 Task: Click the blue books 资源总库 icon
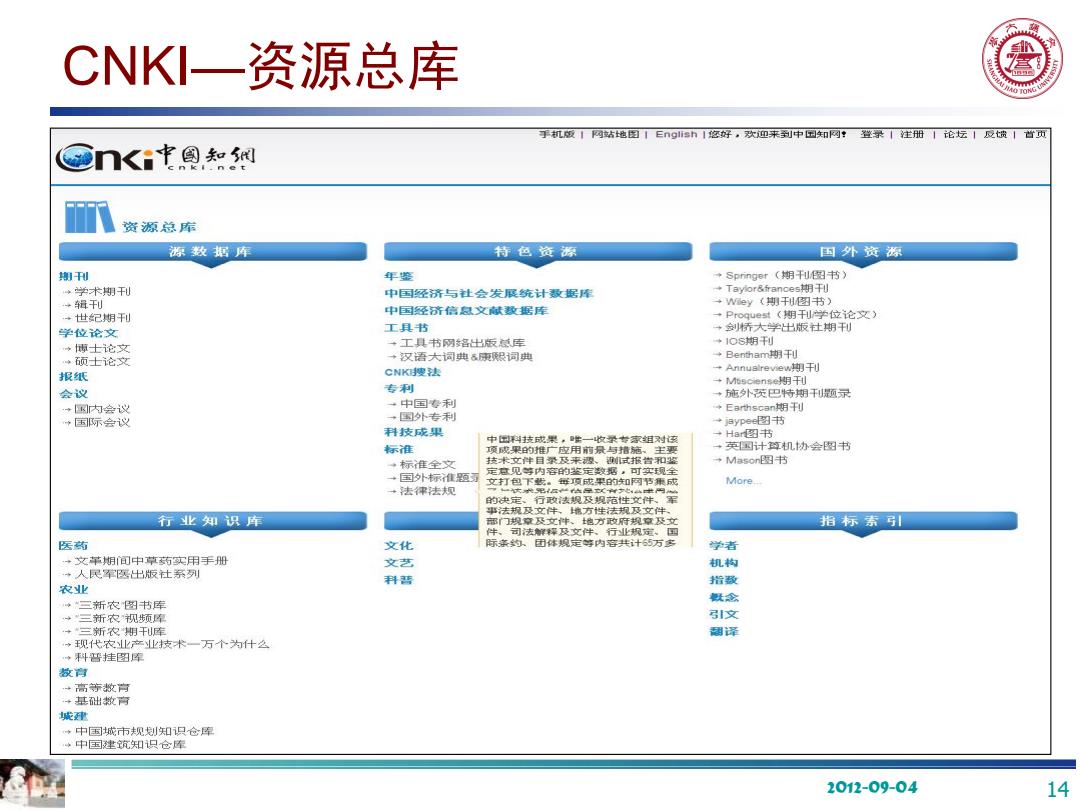coord(90,217)
